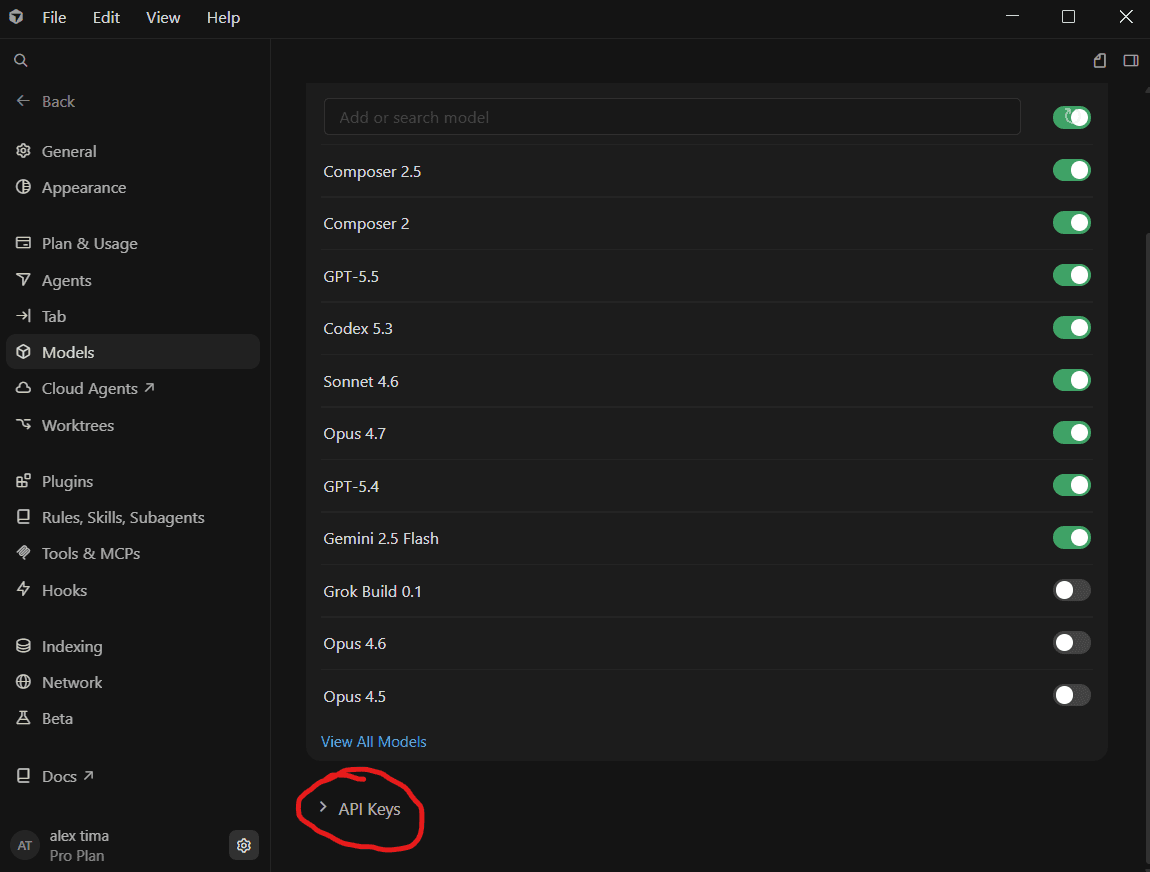This screenshot has height=872, width=1150.
Task: Click the Network globe icon
Action: tap(23, 681)
